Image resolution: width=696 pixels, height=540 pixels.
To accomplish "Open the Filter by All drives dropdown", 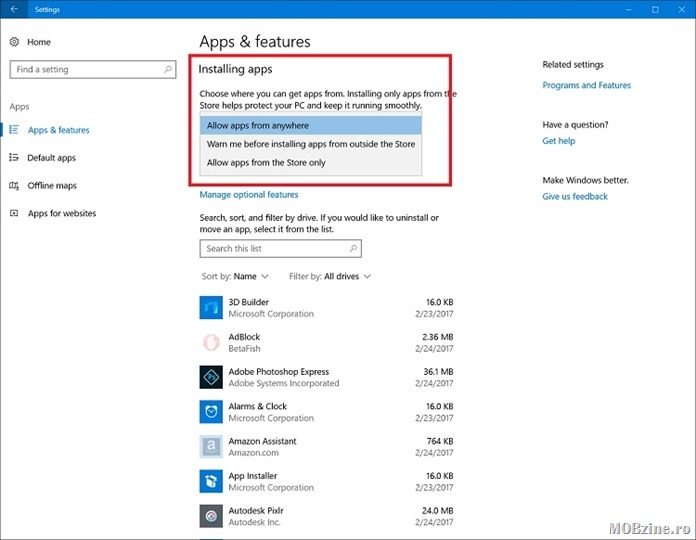I will (330, 276).
